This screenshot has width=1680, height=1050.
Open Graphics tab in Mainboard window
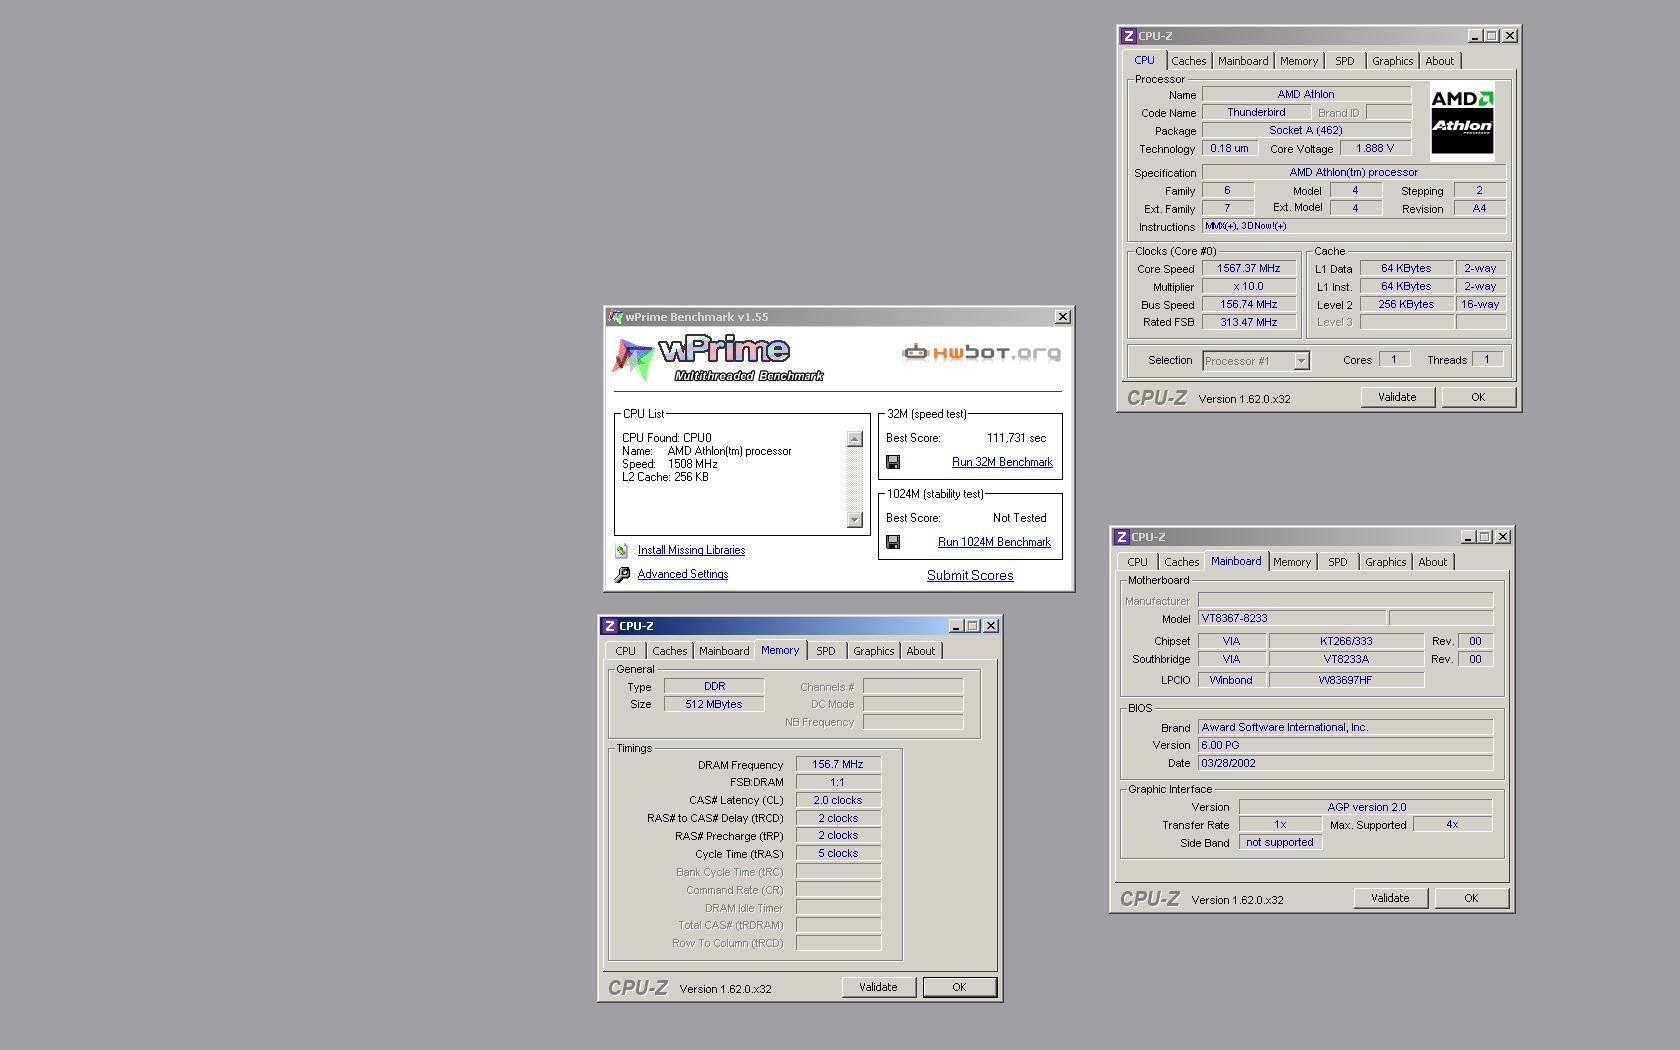pos(1385,562)
